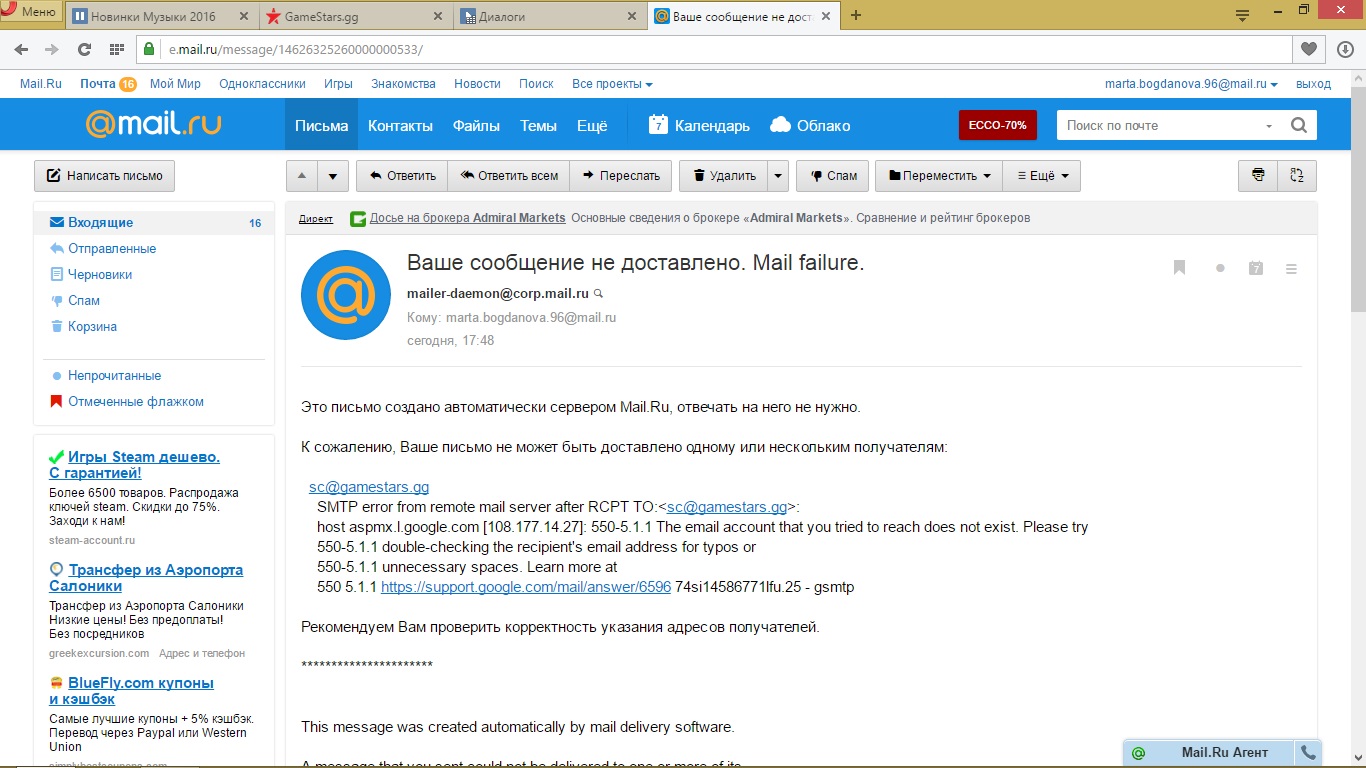1366x768 pixels.
Task: Open Контакты tab
Action: click(x=400, y=125)
